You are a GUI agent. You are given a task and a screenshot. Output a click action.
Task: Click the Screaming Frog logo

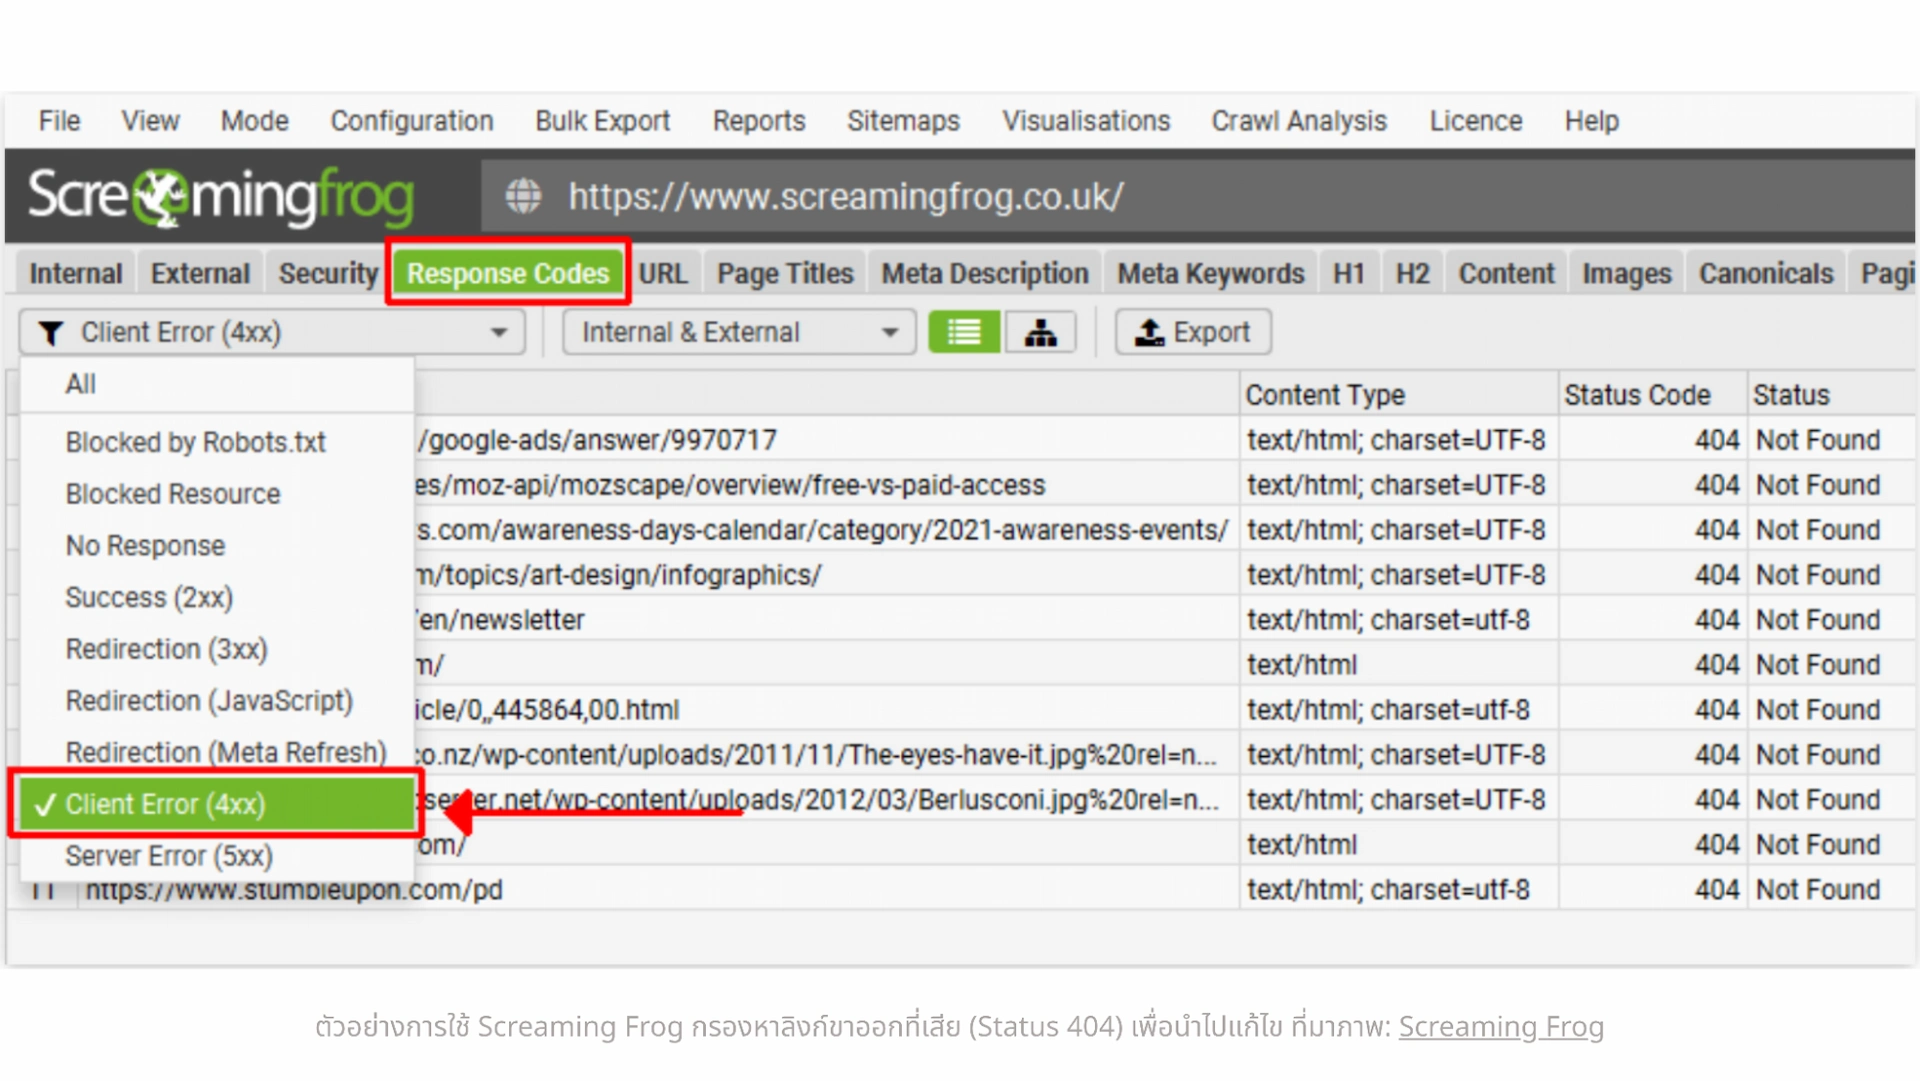coord(221,196)
